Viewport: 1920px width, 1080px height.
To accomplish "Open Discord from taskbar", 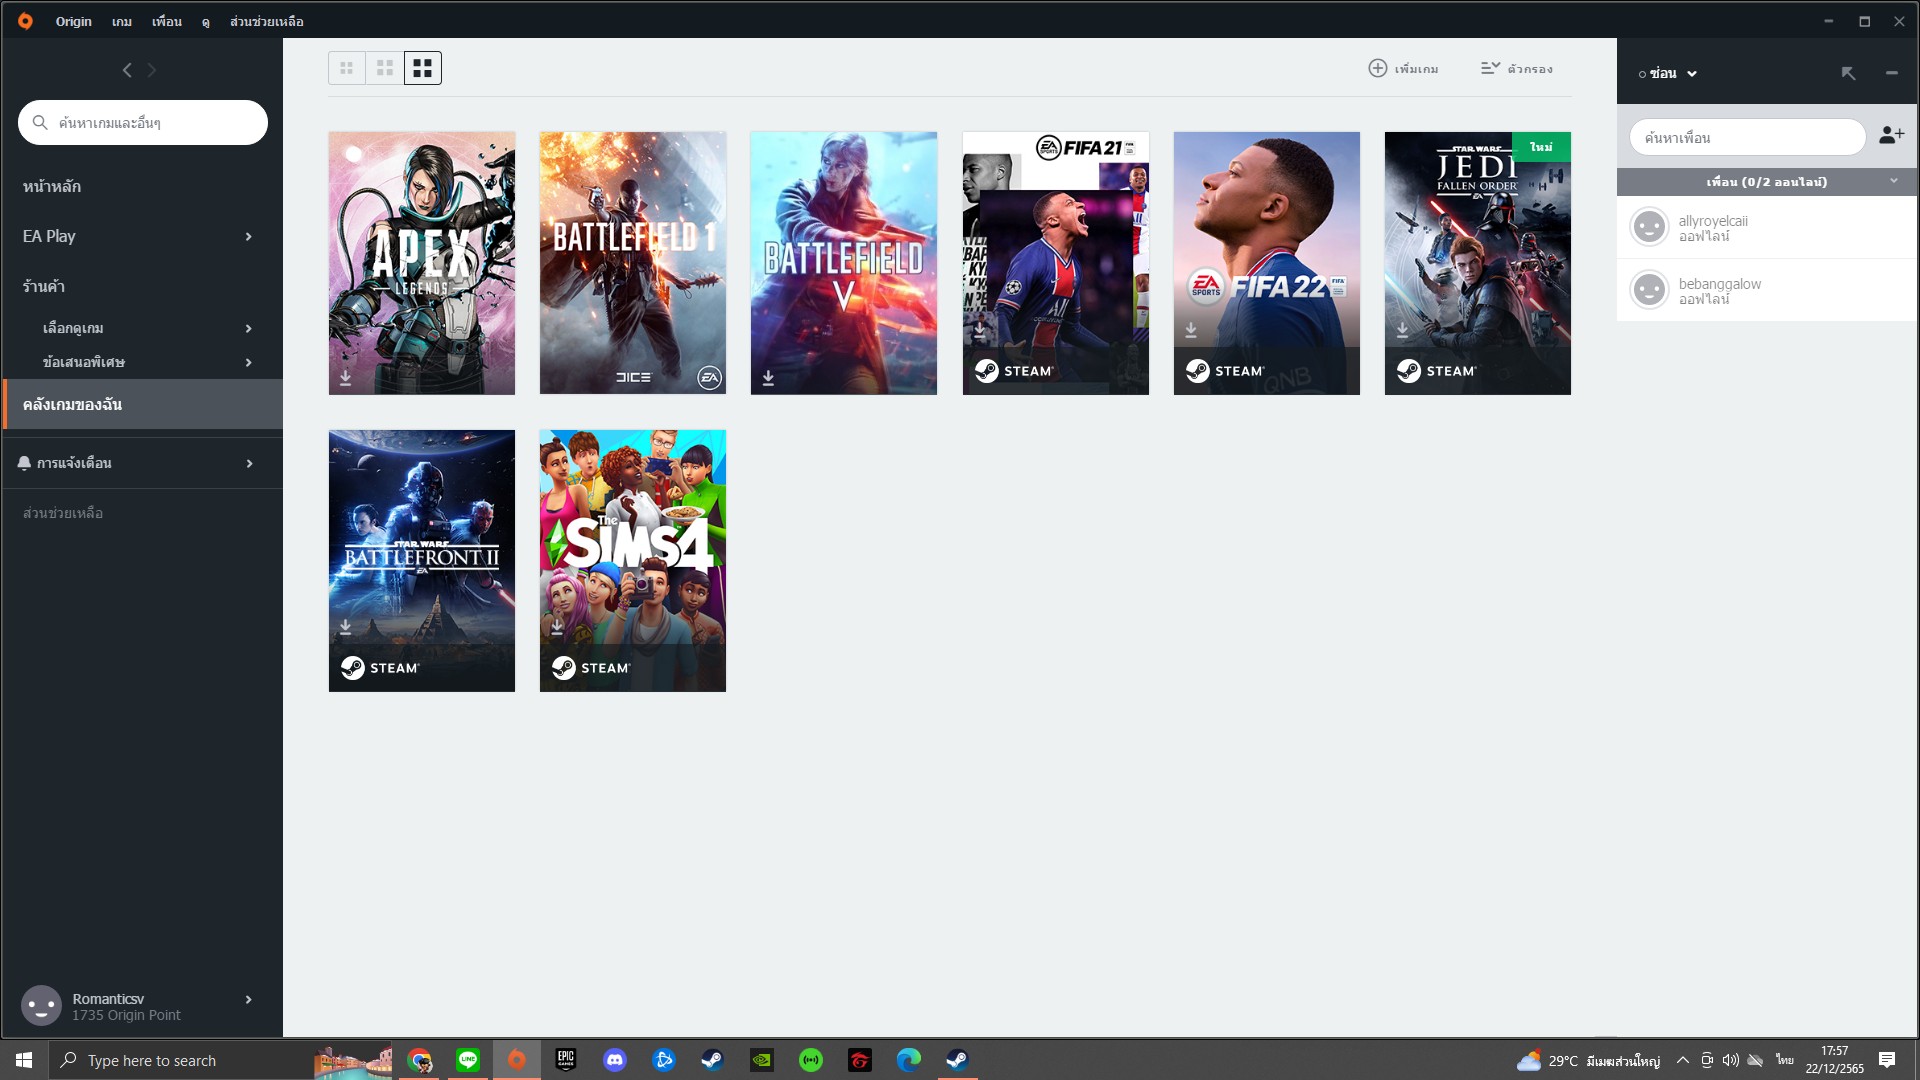I will tap(615, 1060).
